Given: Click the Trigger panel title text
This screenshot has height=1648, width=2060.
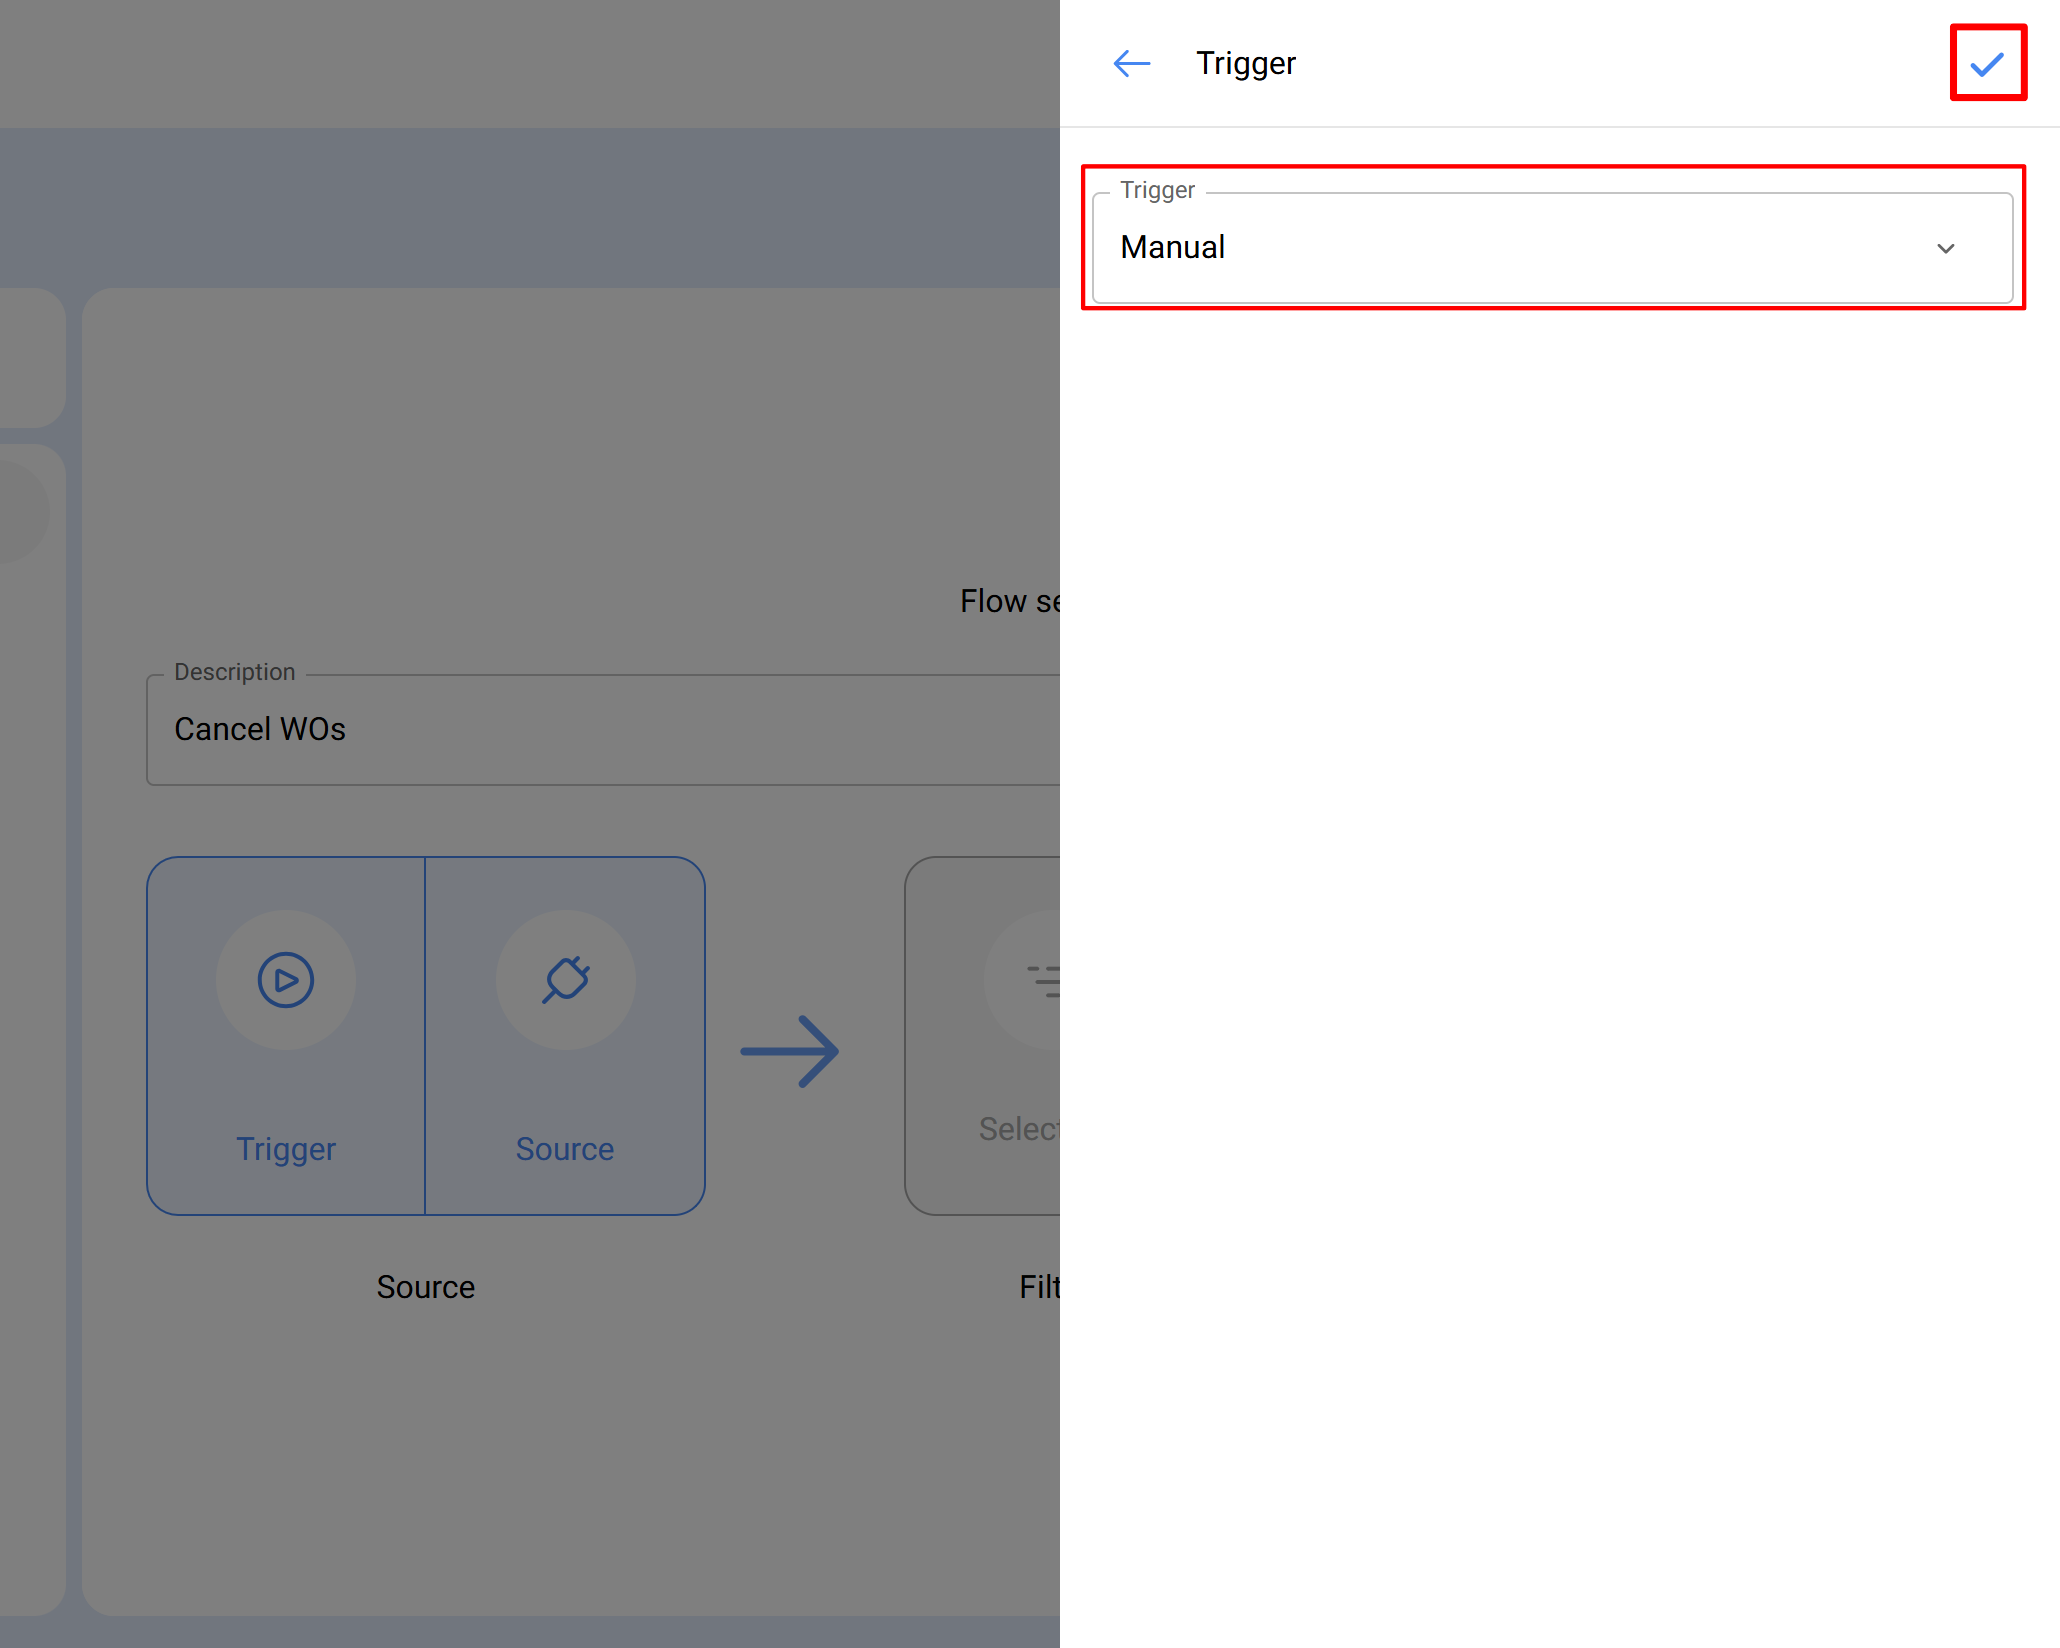Looking at the screenshot, I should point(1246,64).
